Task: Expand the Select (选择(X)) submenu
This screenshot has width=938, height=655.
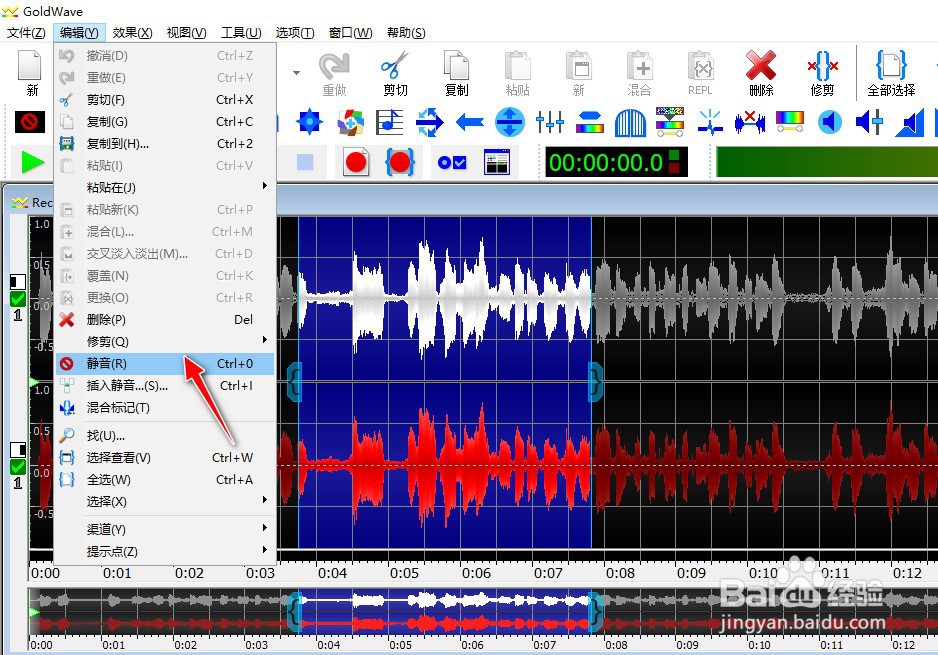Action: tap(164, 501)
